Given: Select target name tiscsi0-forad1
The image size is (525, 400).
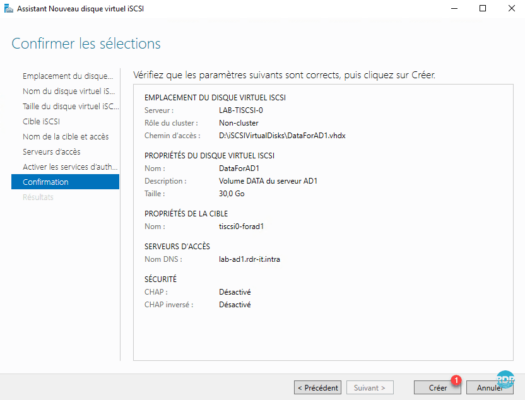Looking at the screenshot, I should pyautogui.click(x=241, y=226).
